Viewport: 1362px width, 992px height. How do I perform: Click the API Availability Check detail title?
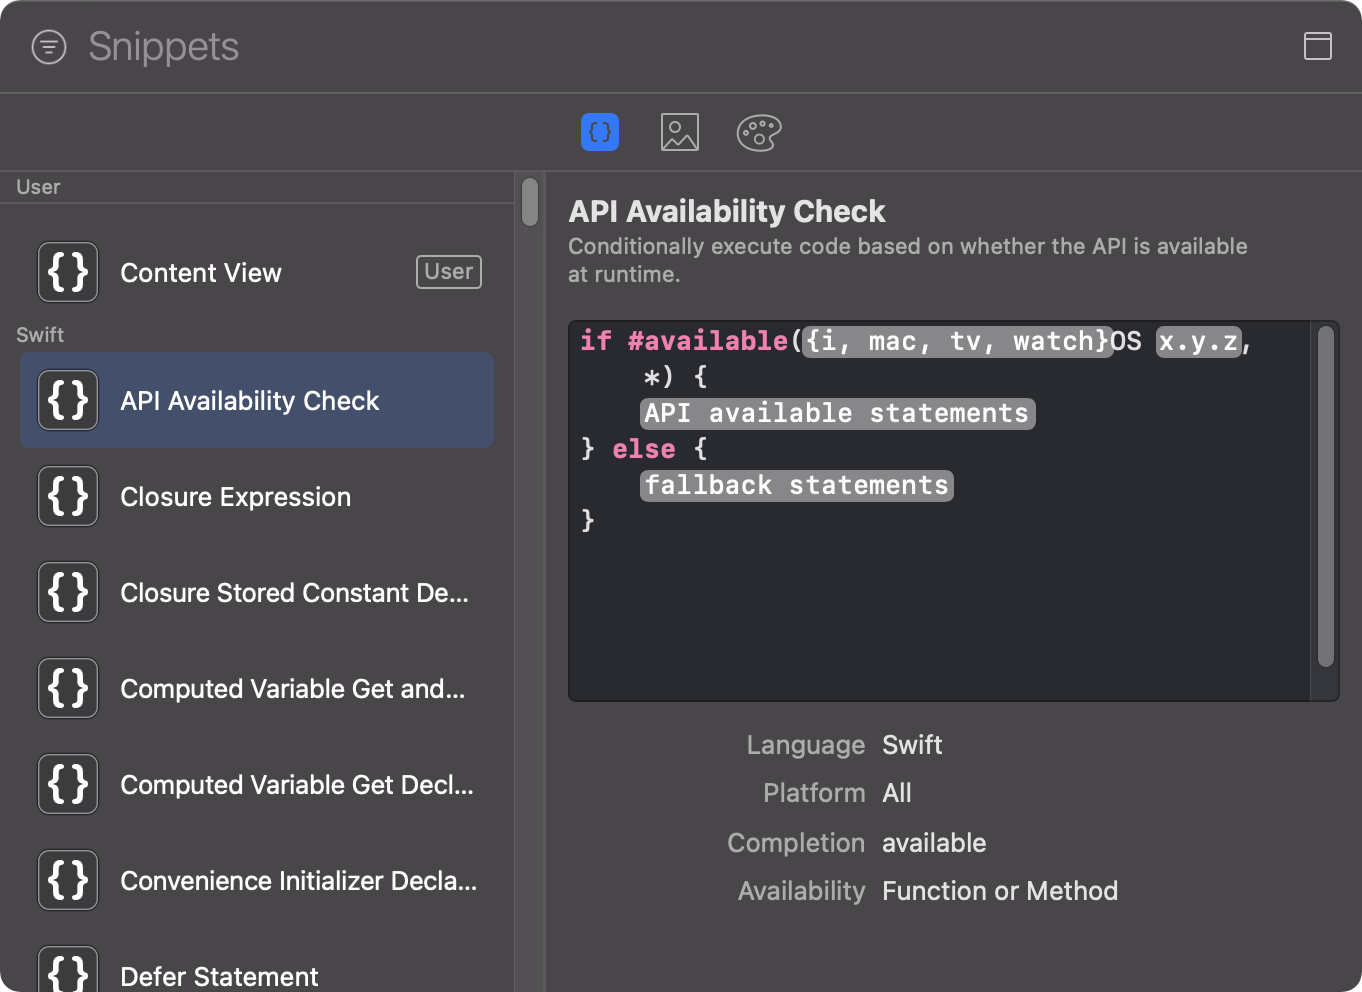click(x=727, y=211)
